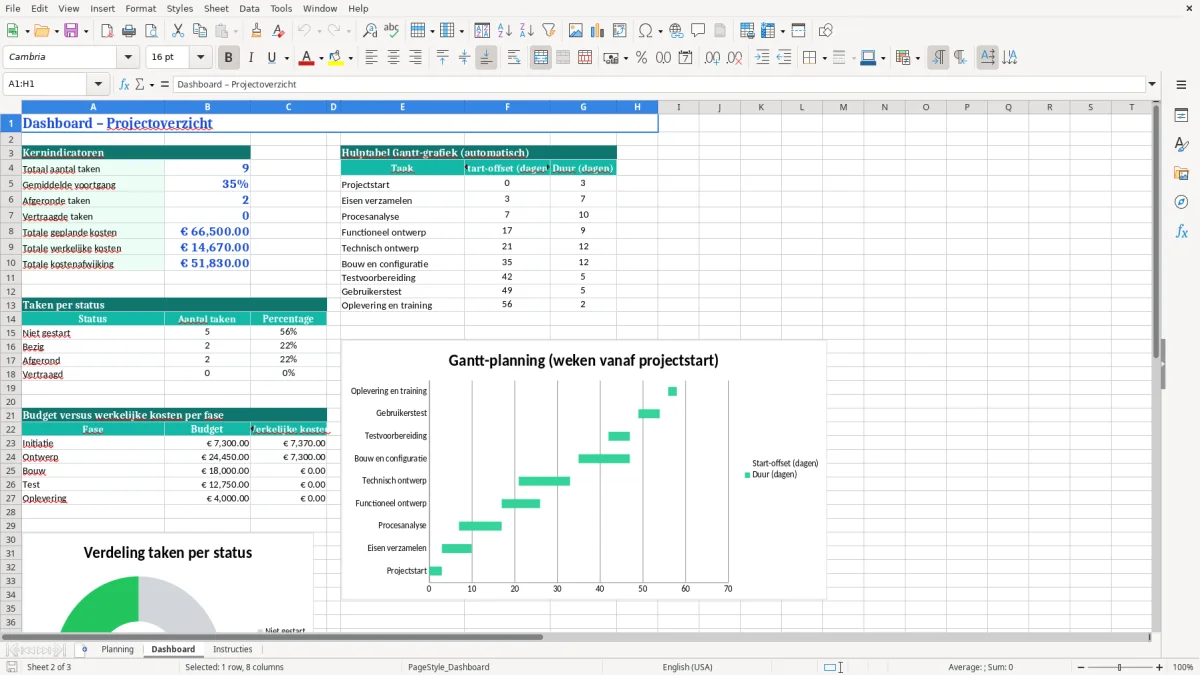Open font color dropdown arrow
Viewport: 1200px width, 675px height.
pyautogui.click(x=321, y=58)
